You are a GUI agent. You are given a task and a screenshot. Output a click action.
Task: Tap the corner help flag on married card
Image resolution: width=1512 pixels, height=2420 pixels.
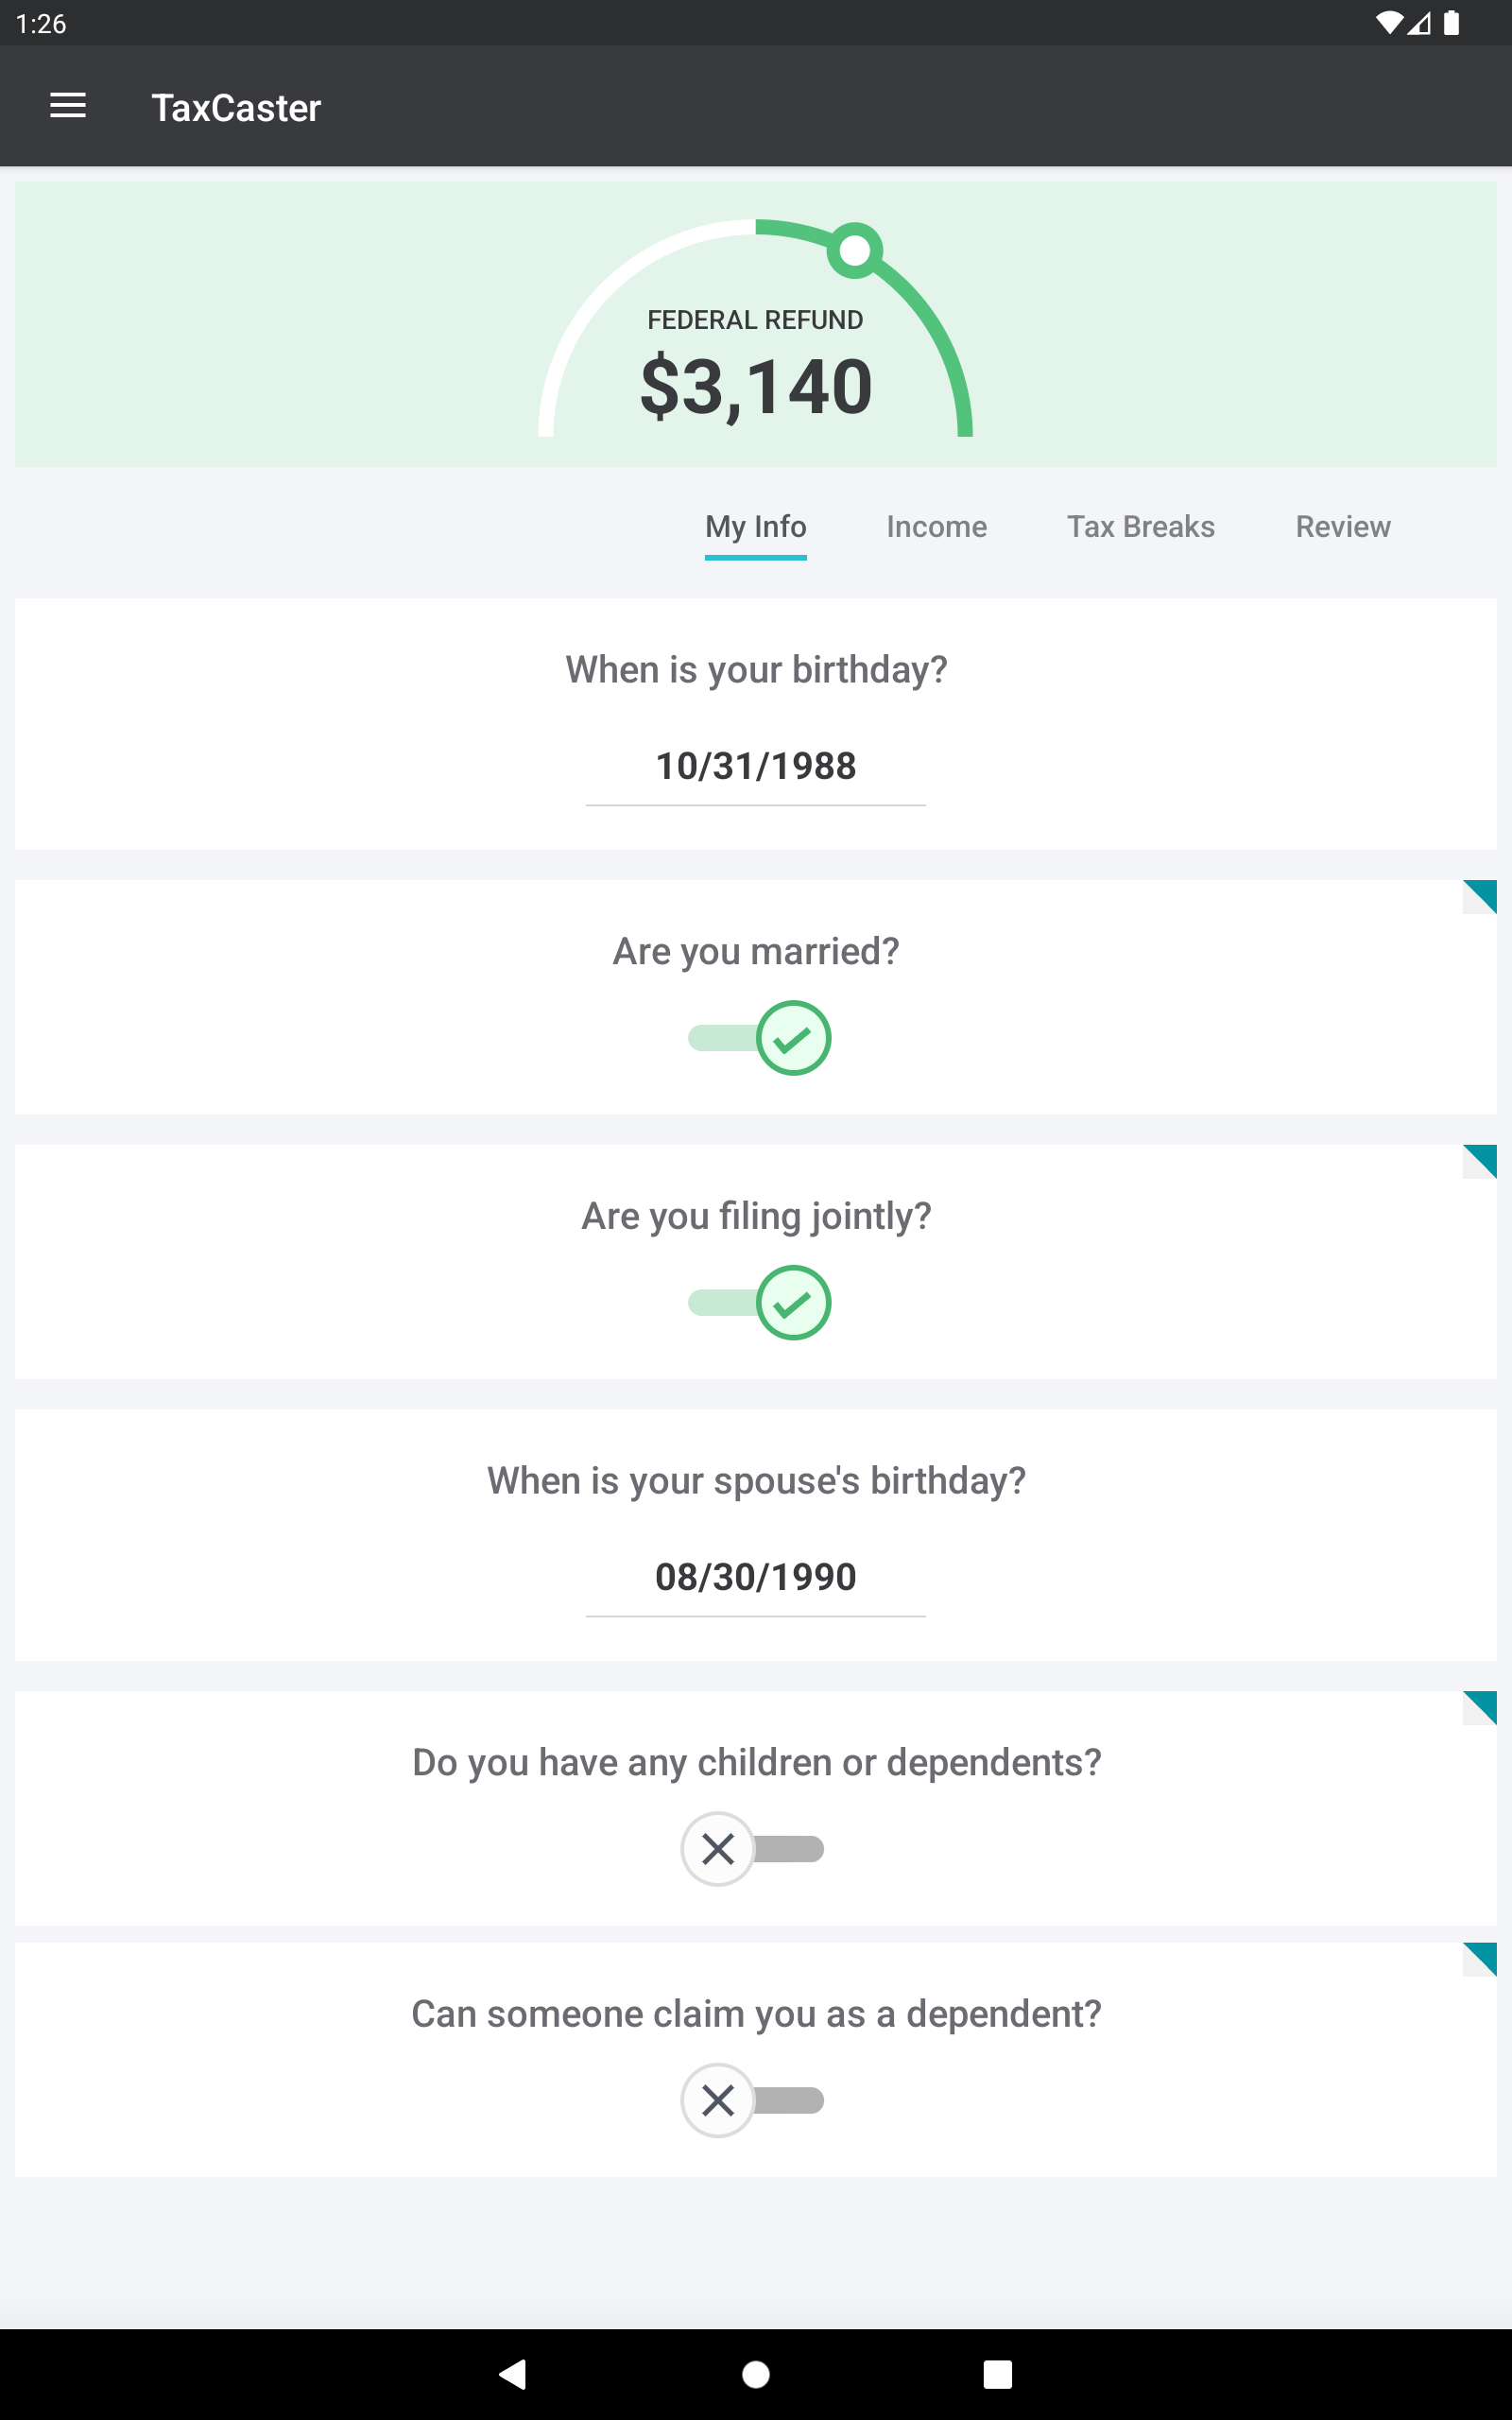(1479, 897)
